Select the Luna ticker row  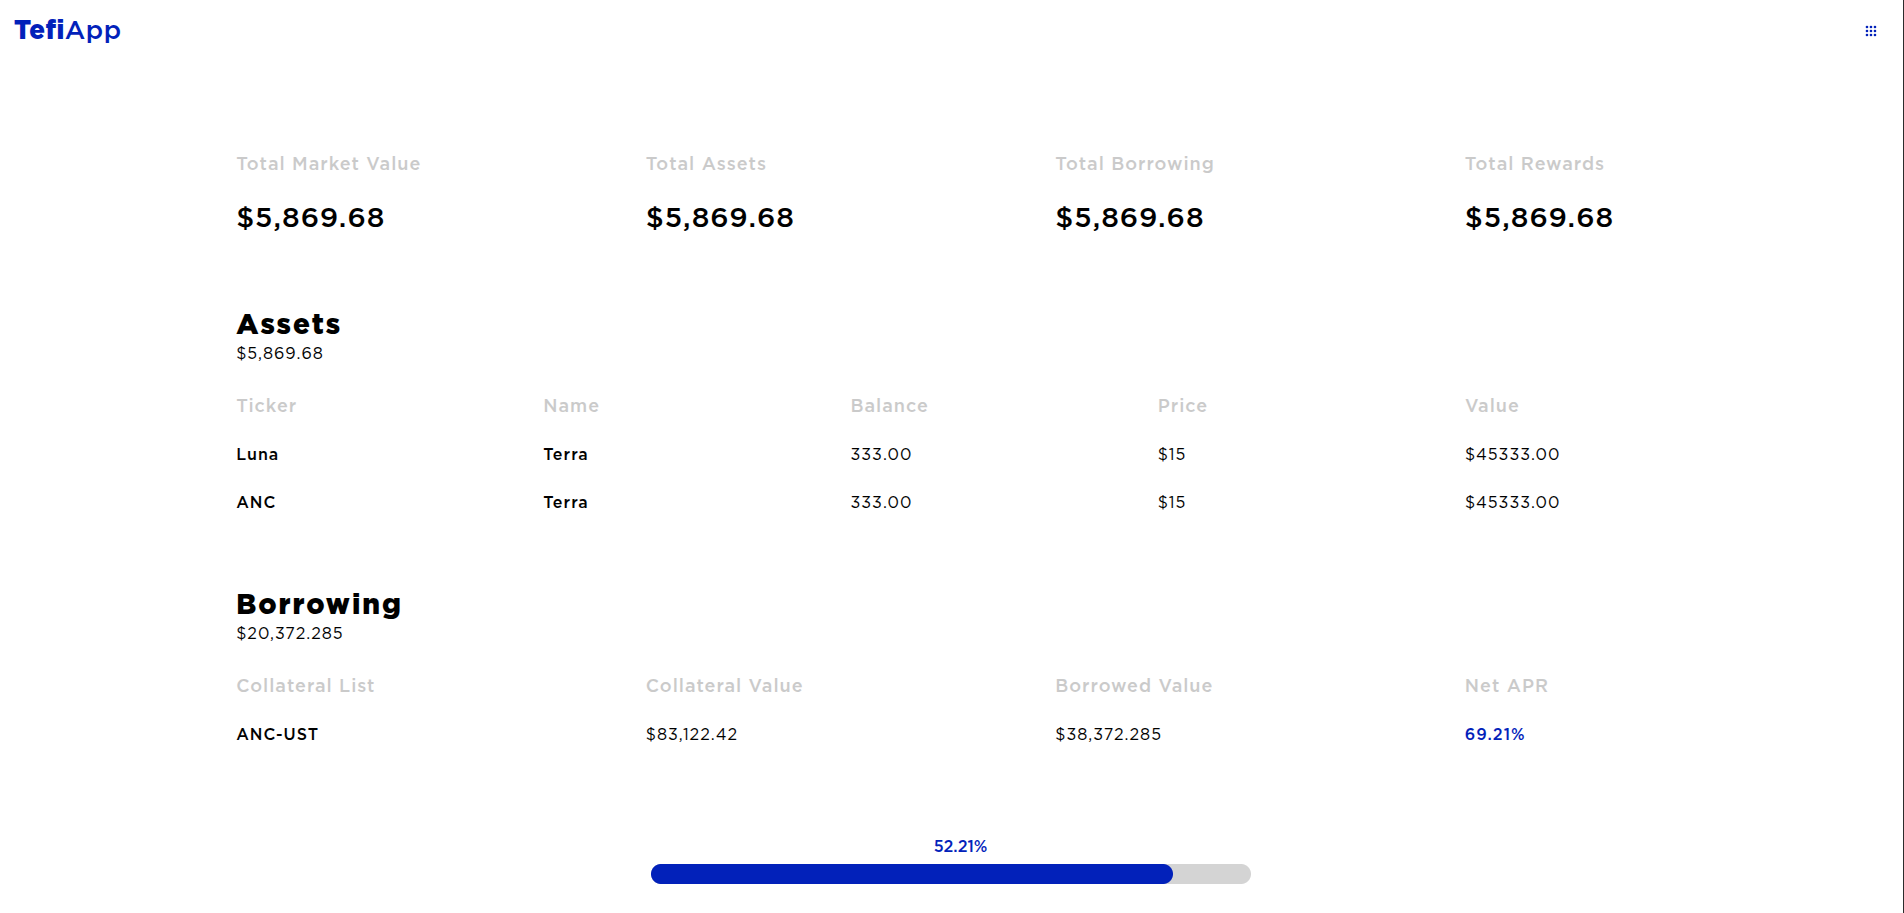point(257,454)
